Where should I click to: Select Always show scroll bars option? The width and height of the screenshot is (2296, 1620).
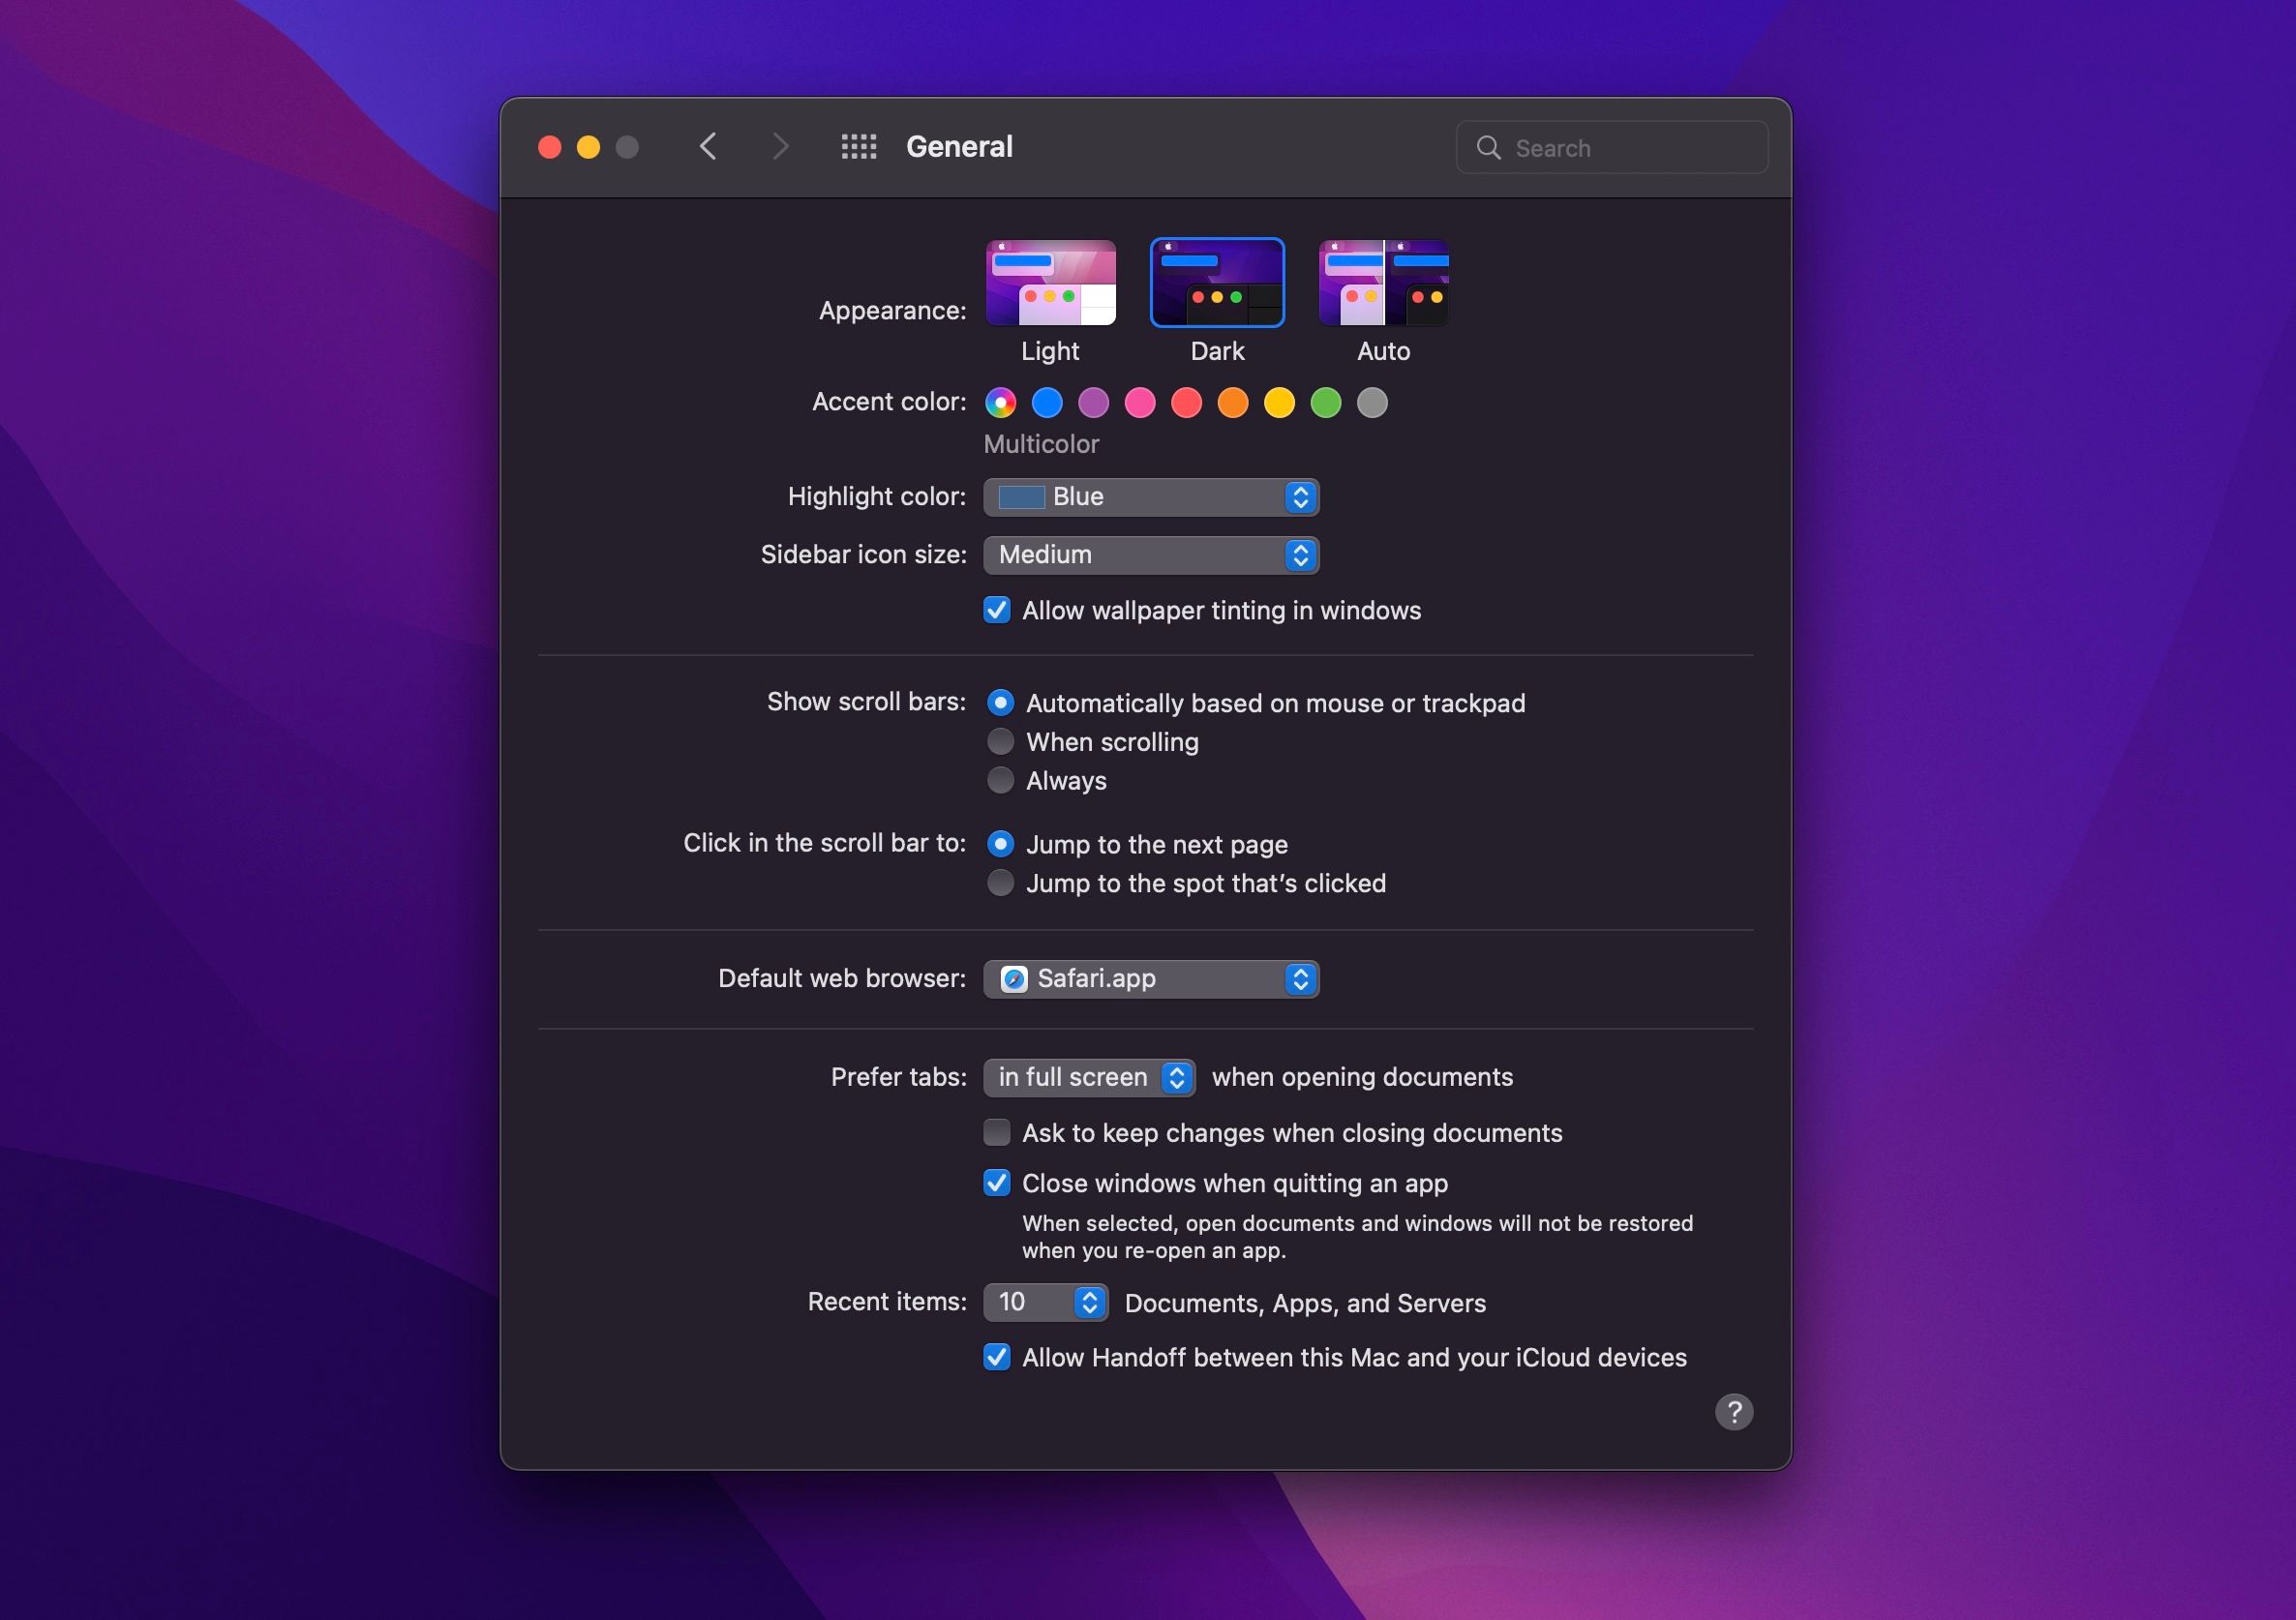pyautogui.click(x=998, y=780)
